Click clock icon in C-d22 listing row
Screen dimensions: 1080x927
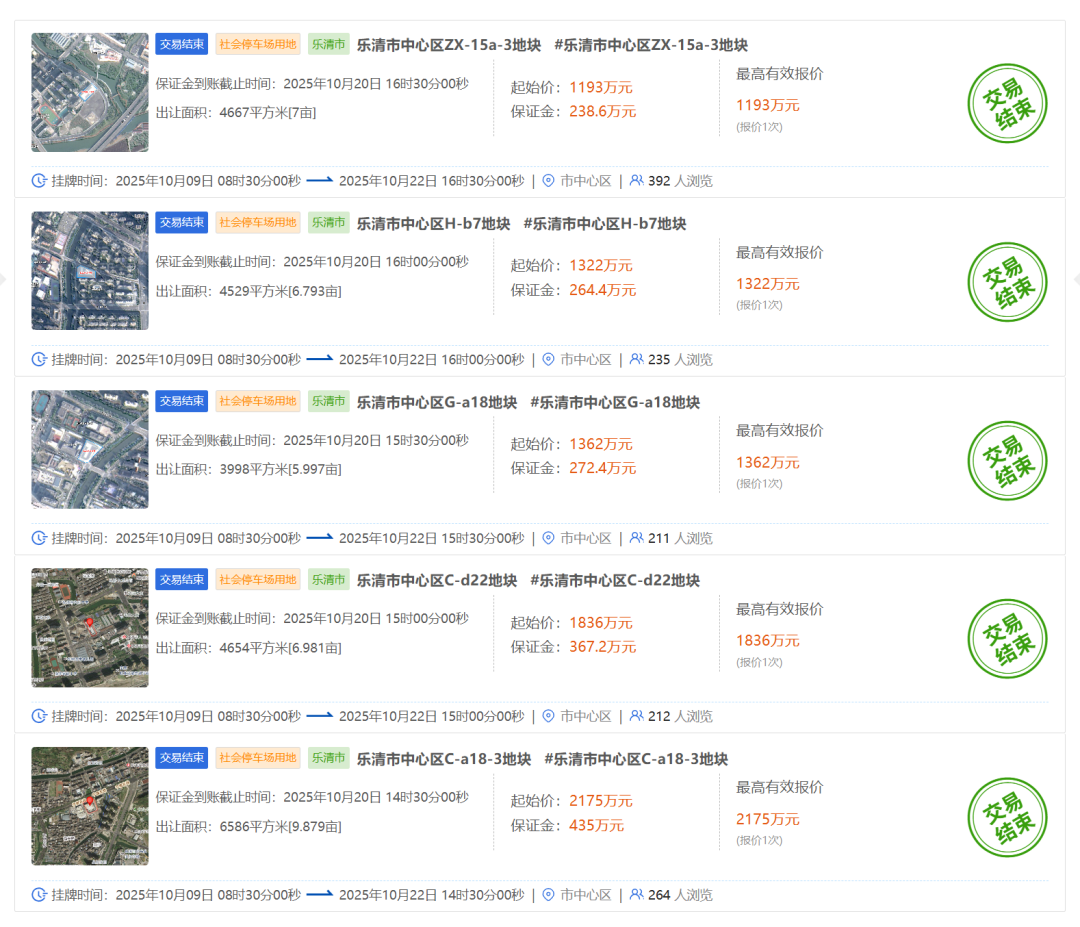39,716
